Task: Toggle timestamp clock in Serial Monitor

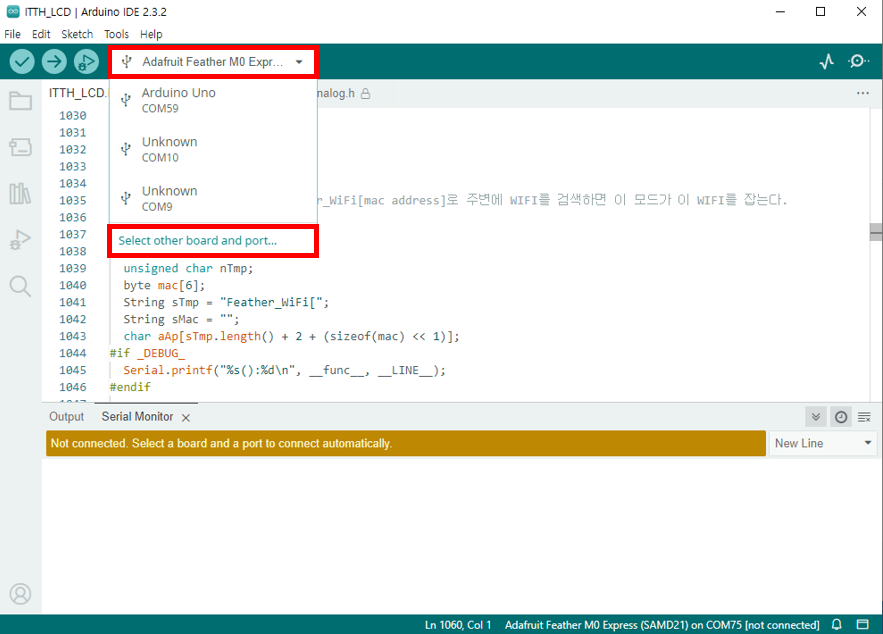Action: pos(841,417)
